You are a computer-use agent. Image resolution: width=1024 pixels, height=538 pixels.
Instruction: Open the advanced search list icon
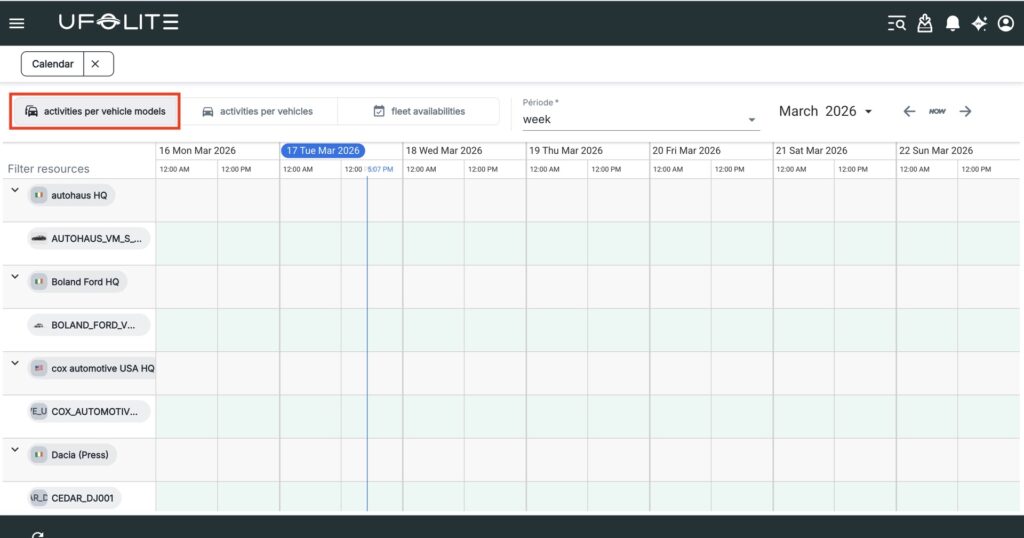tap(896, 23)
